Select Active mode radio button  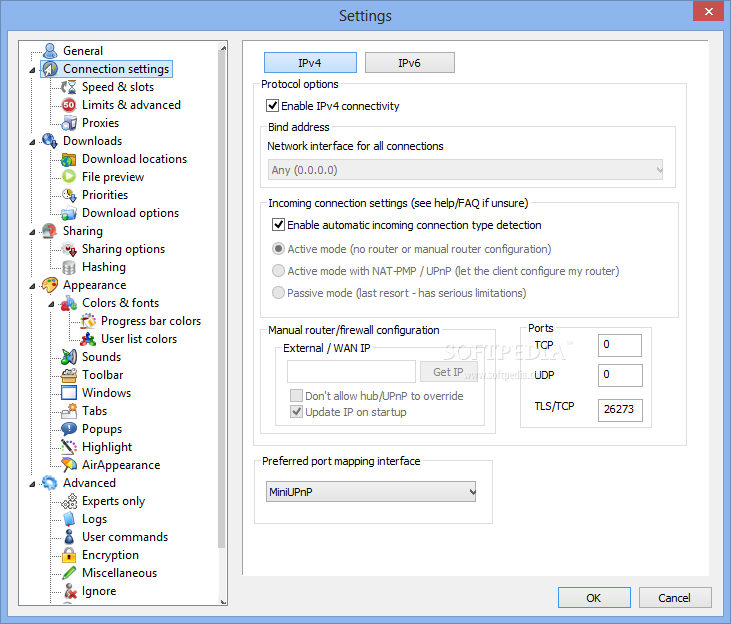[x=278, y=249]
